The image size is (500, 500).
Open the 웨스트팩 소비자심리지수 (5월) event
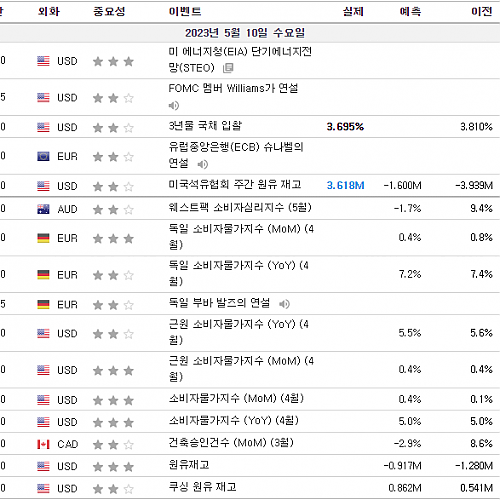(x=240, y=208)
